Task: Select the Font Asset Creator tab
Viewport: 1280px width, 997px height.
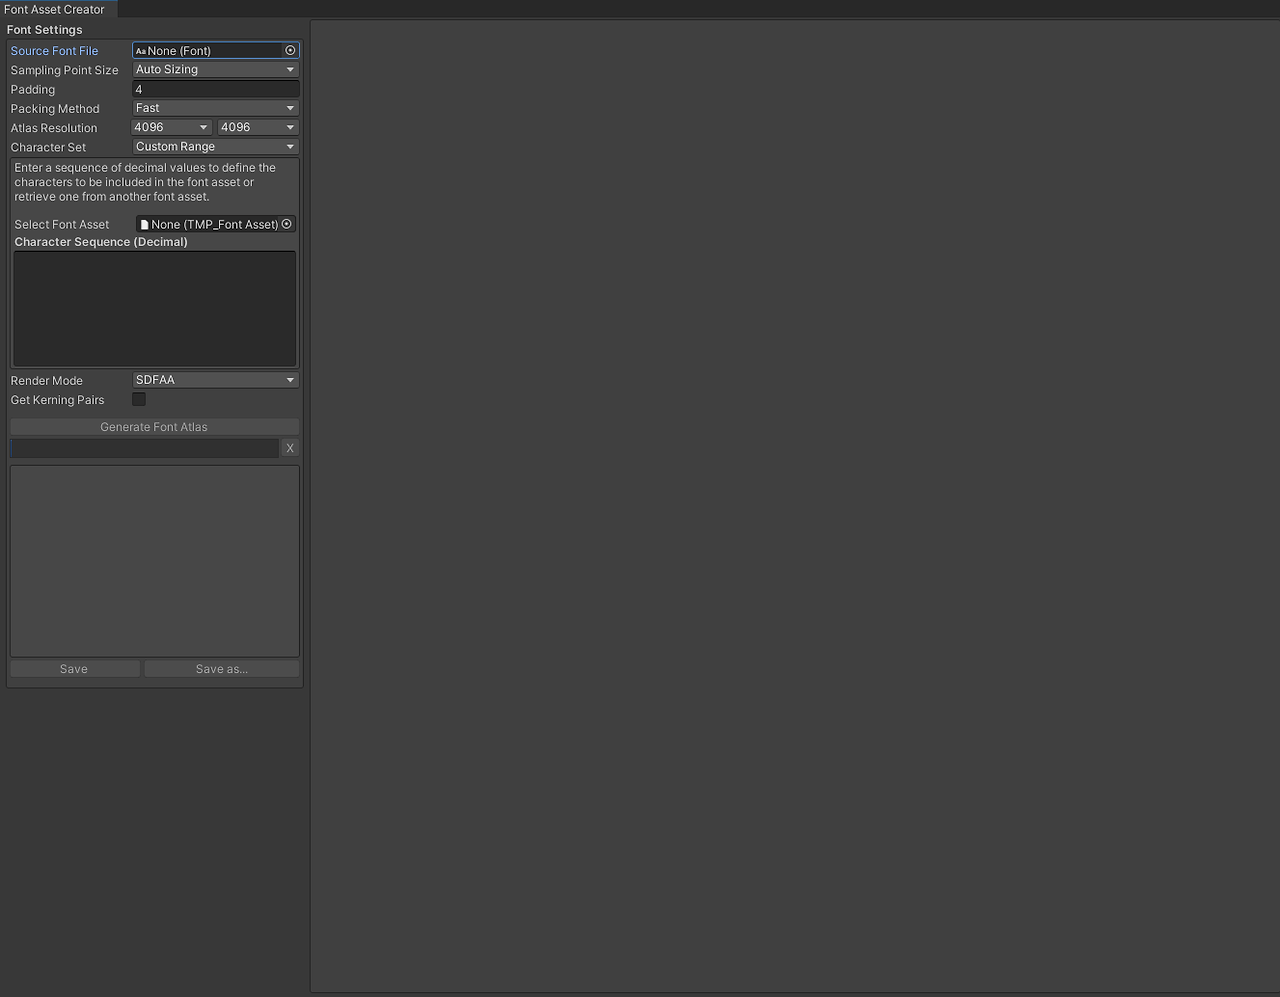Action: pyautogui.click(x=57, y=9)
